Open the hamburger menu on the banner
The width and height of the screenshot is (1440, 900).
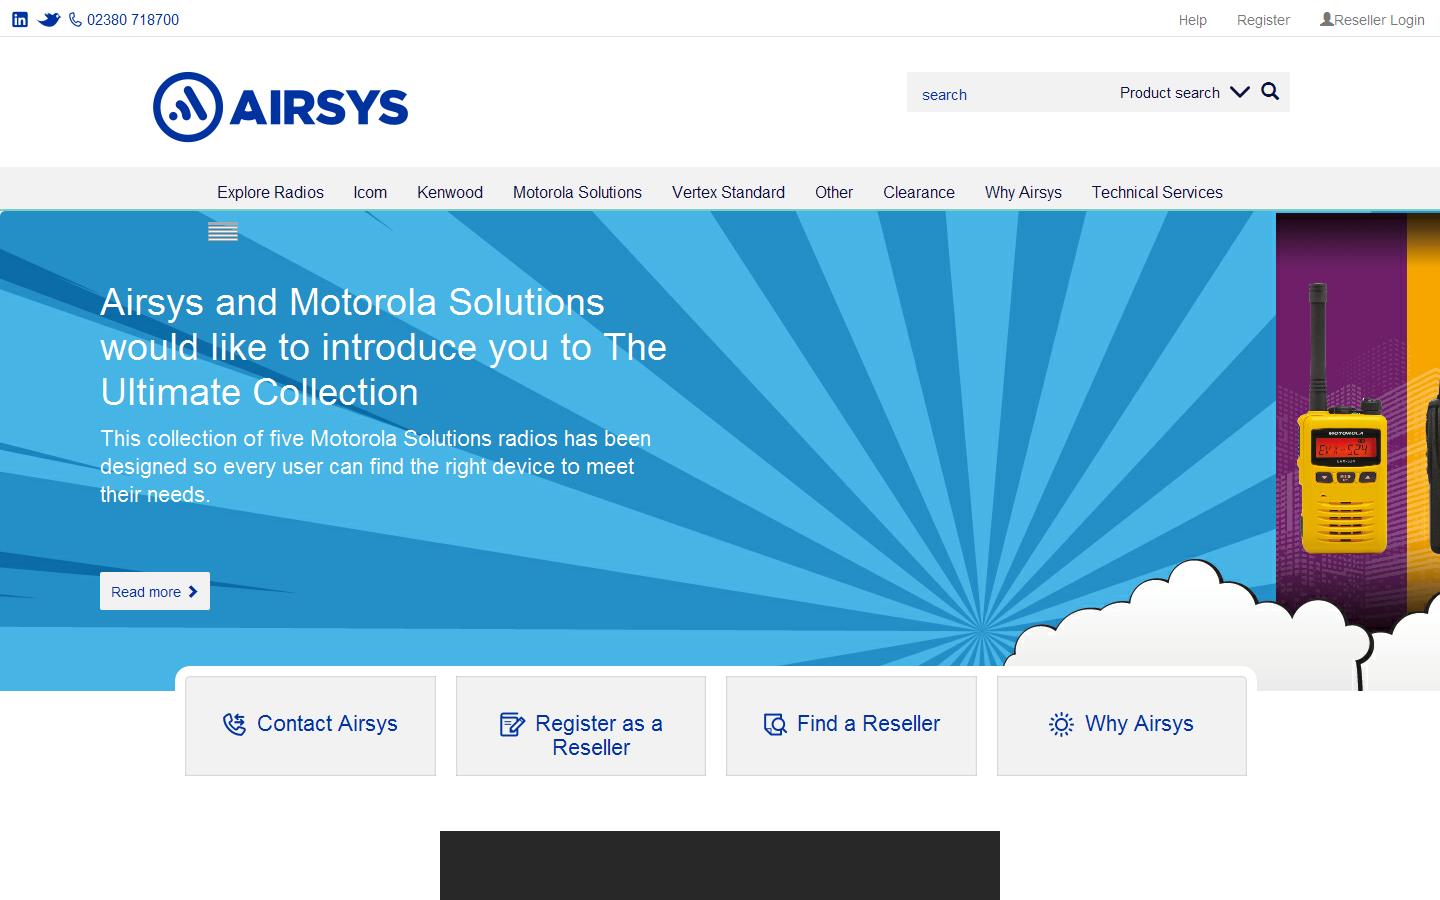(222, 231)
